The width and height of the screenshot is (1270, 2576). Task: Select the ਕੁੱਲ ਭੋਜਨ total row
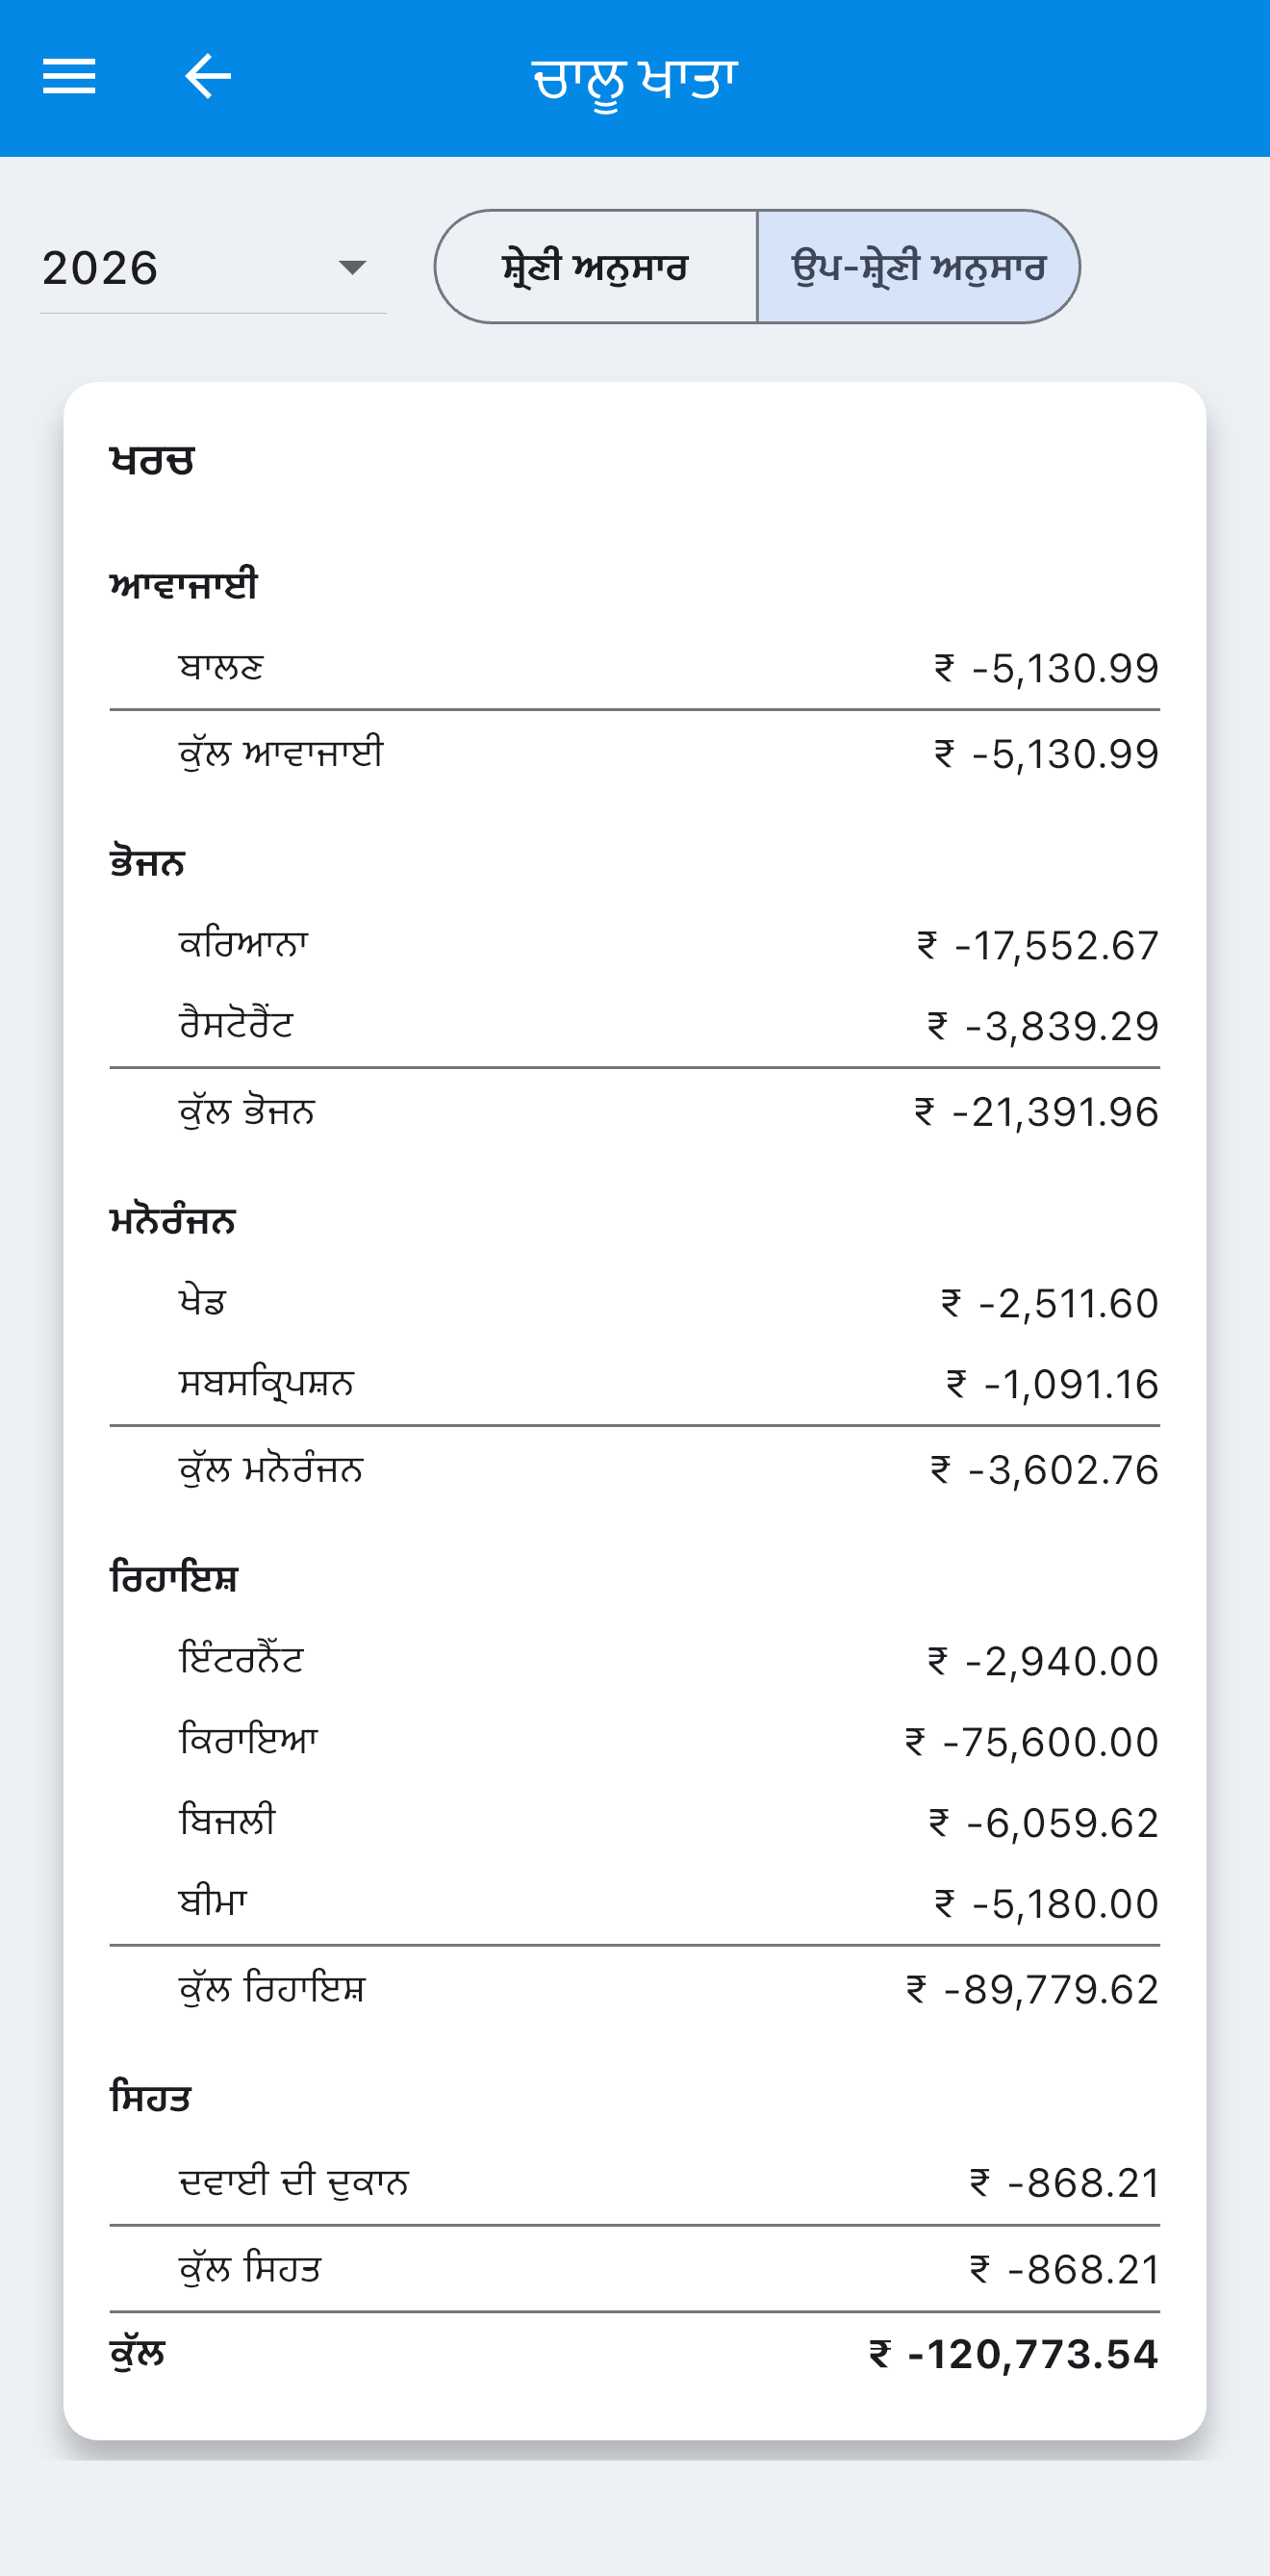pos(635,1112)
